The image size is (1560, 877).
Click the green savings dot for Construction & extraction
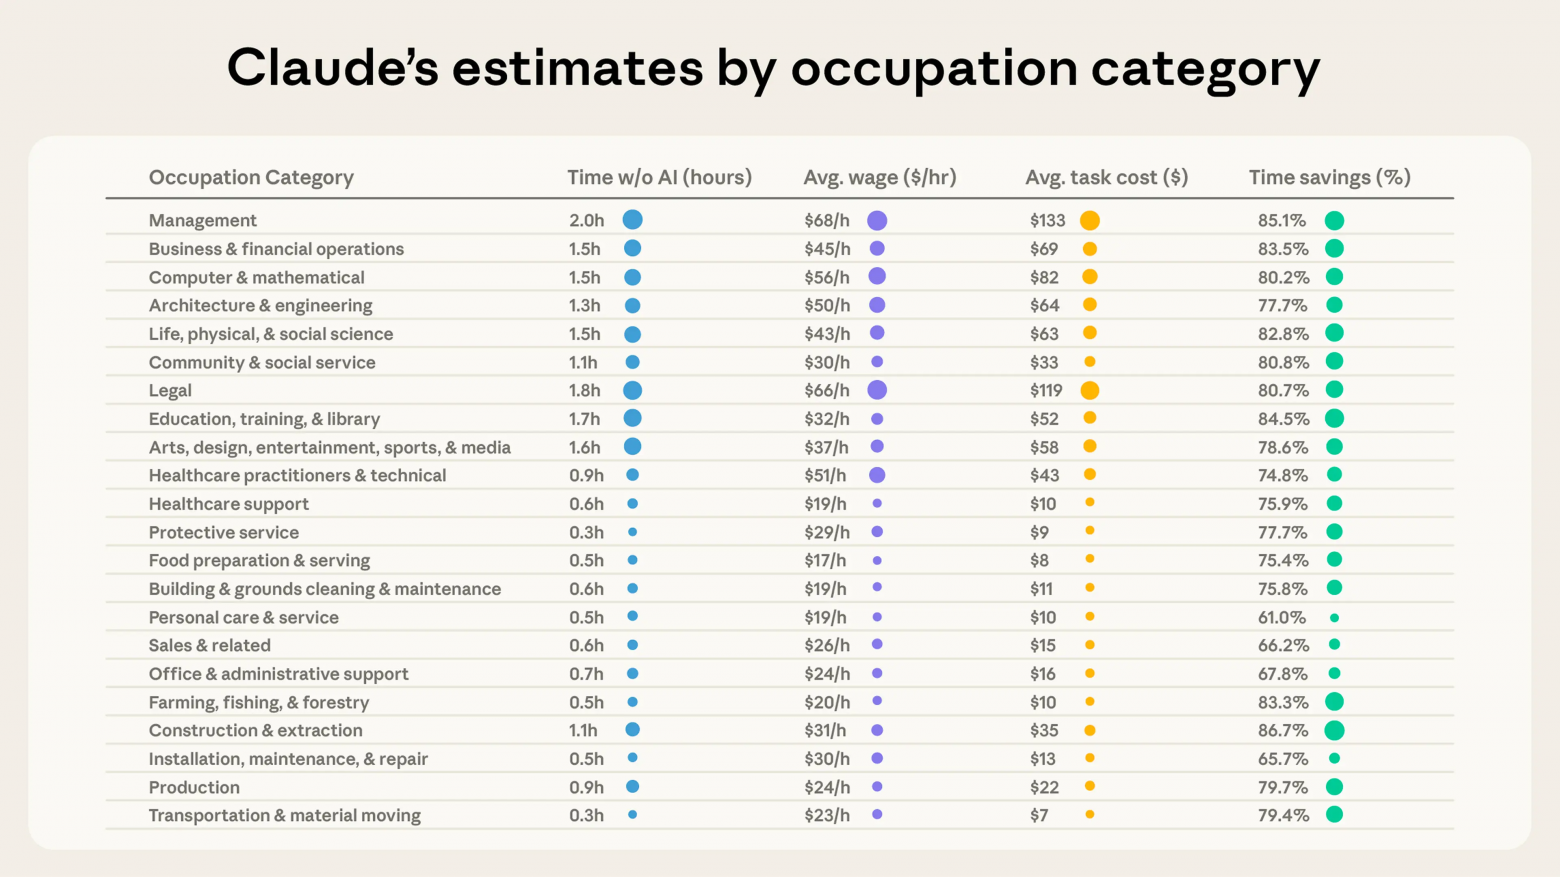pyautogui.click(x=1334, y=731)
